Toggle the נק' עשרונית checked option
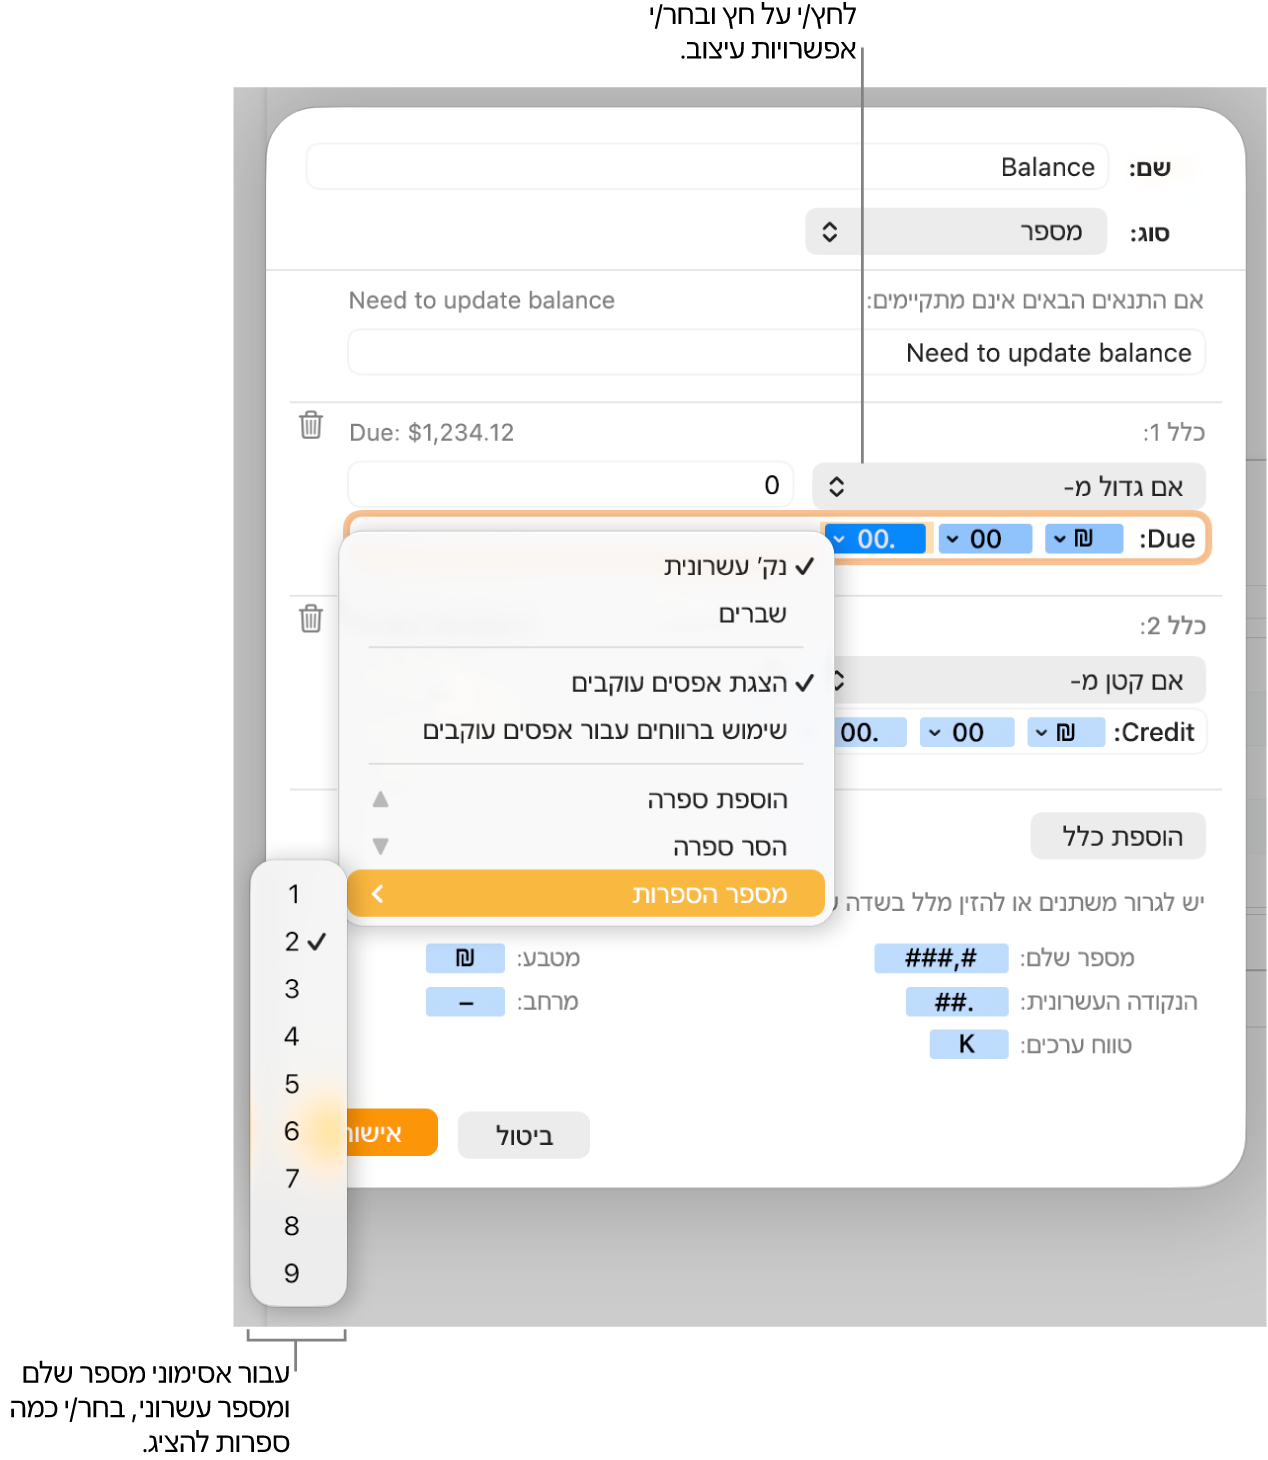 pyautogui.click(x=739, y=567)
